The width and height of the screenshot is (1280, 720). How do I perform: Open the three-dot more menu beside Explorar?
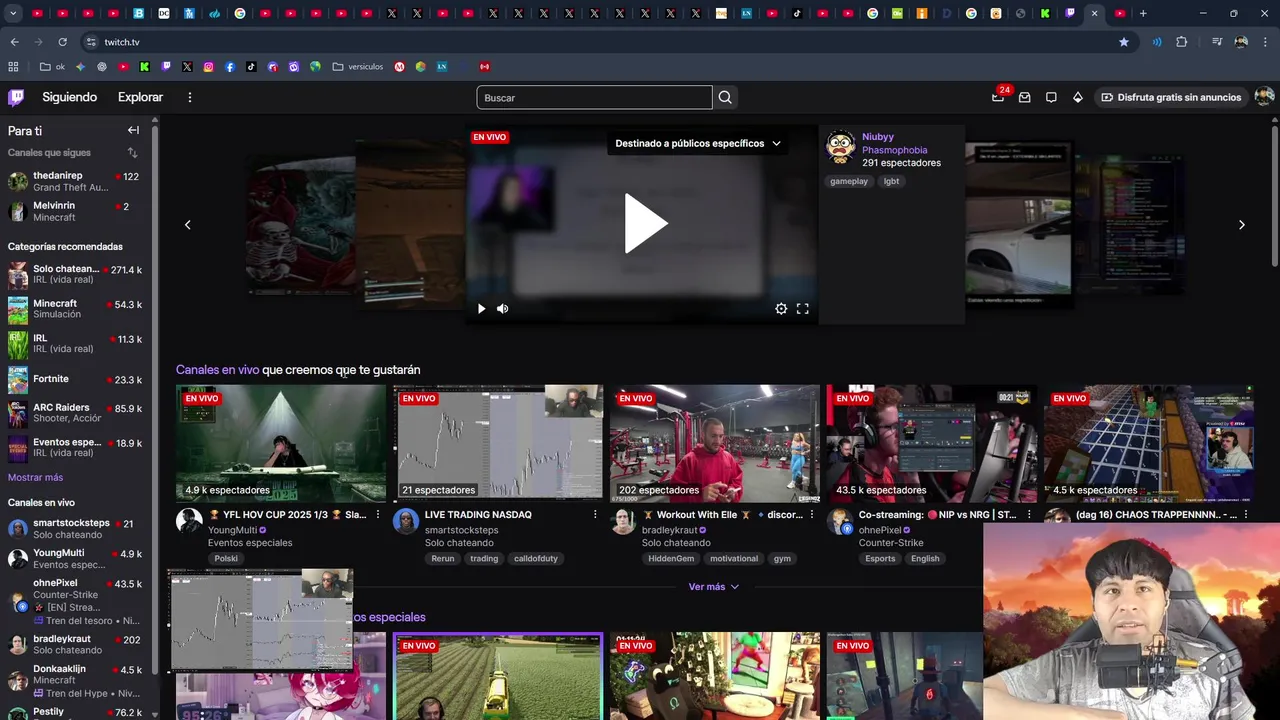click(189, 97)
